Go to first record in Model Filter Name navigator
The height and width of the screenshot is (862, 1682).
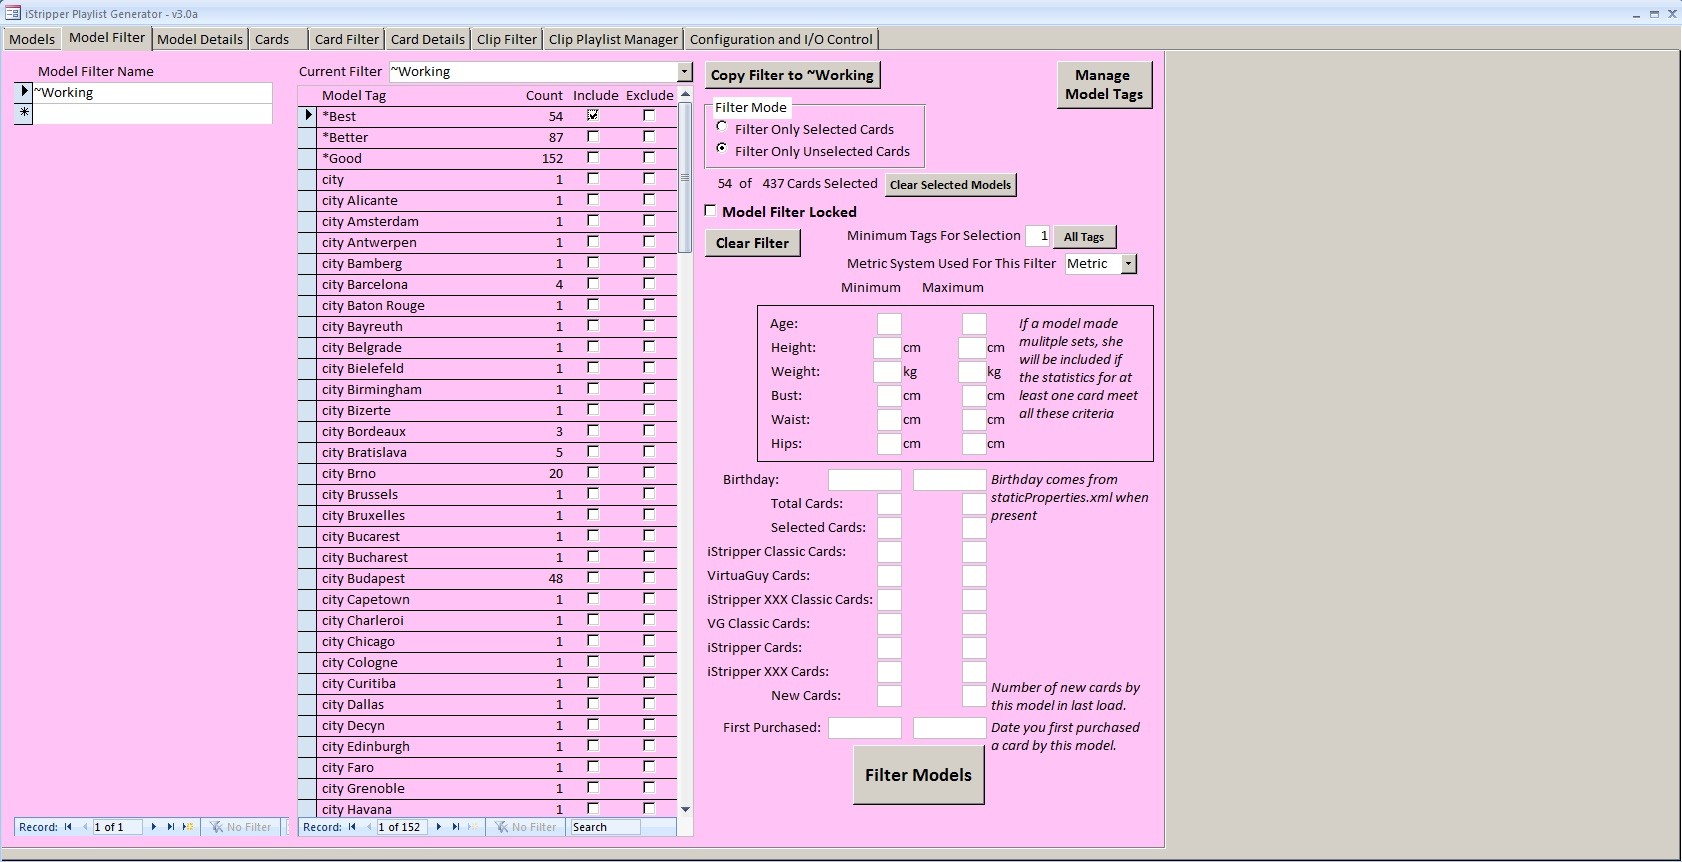click(x=68, y=827)
